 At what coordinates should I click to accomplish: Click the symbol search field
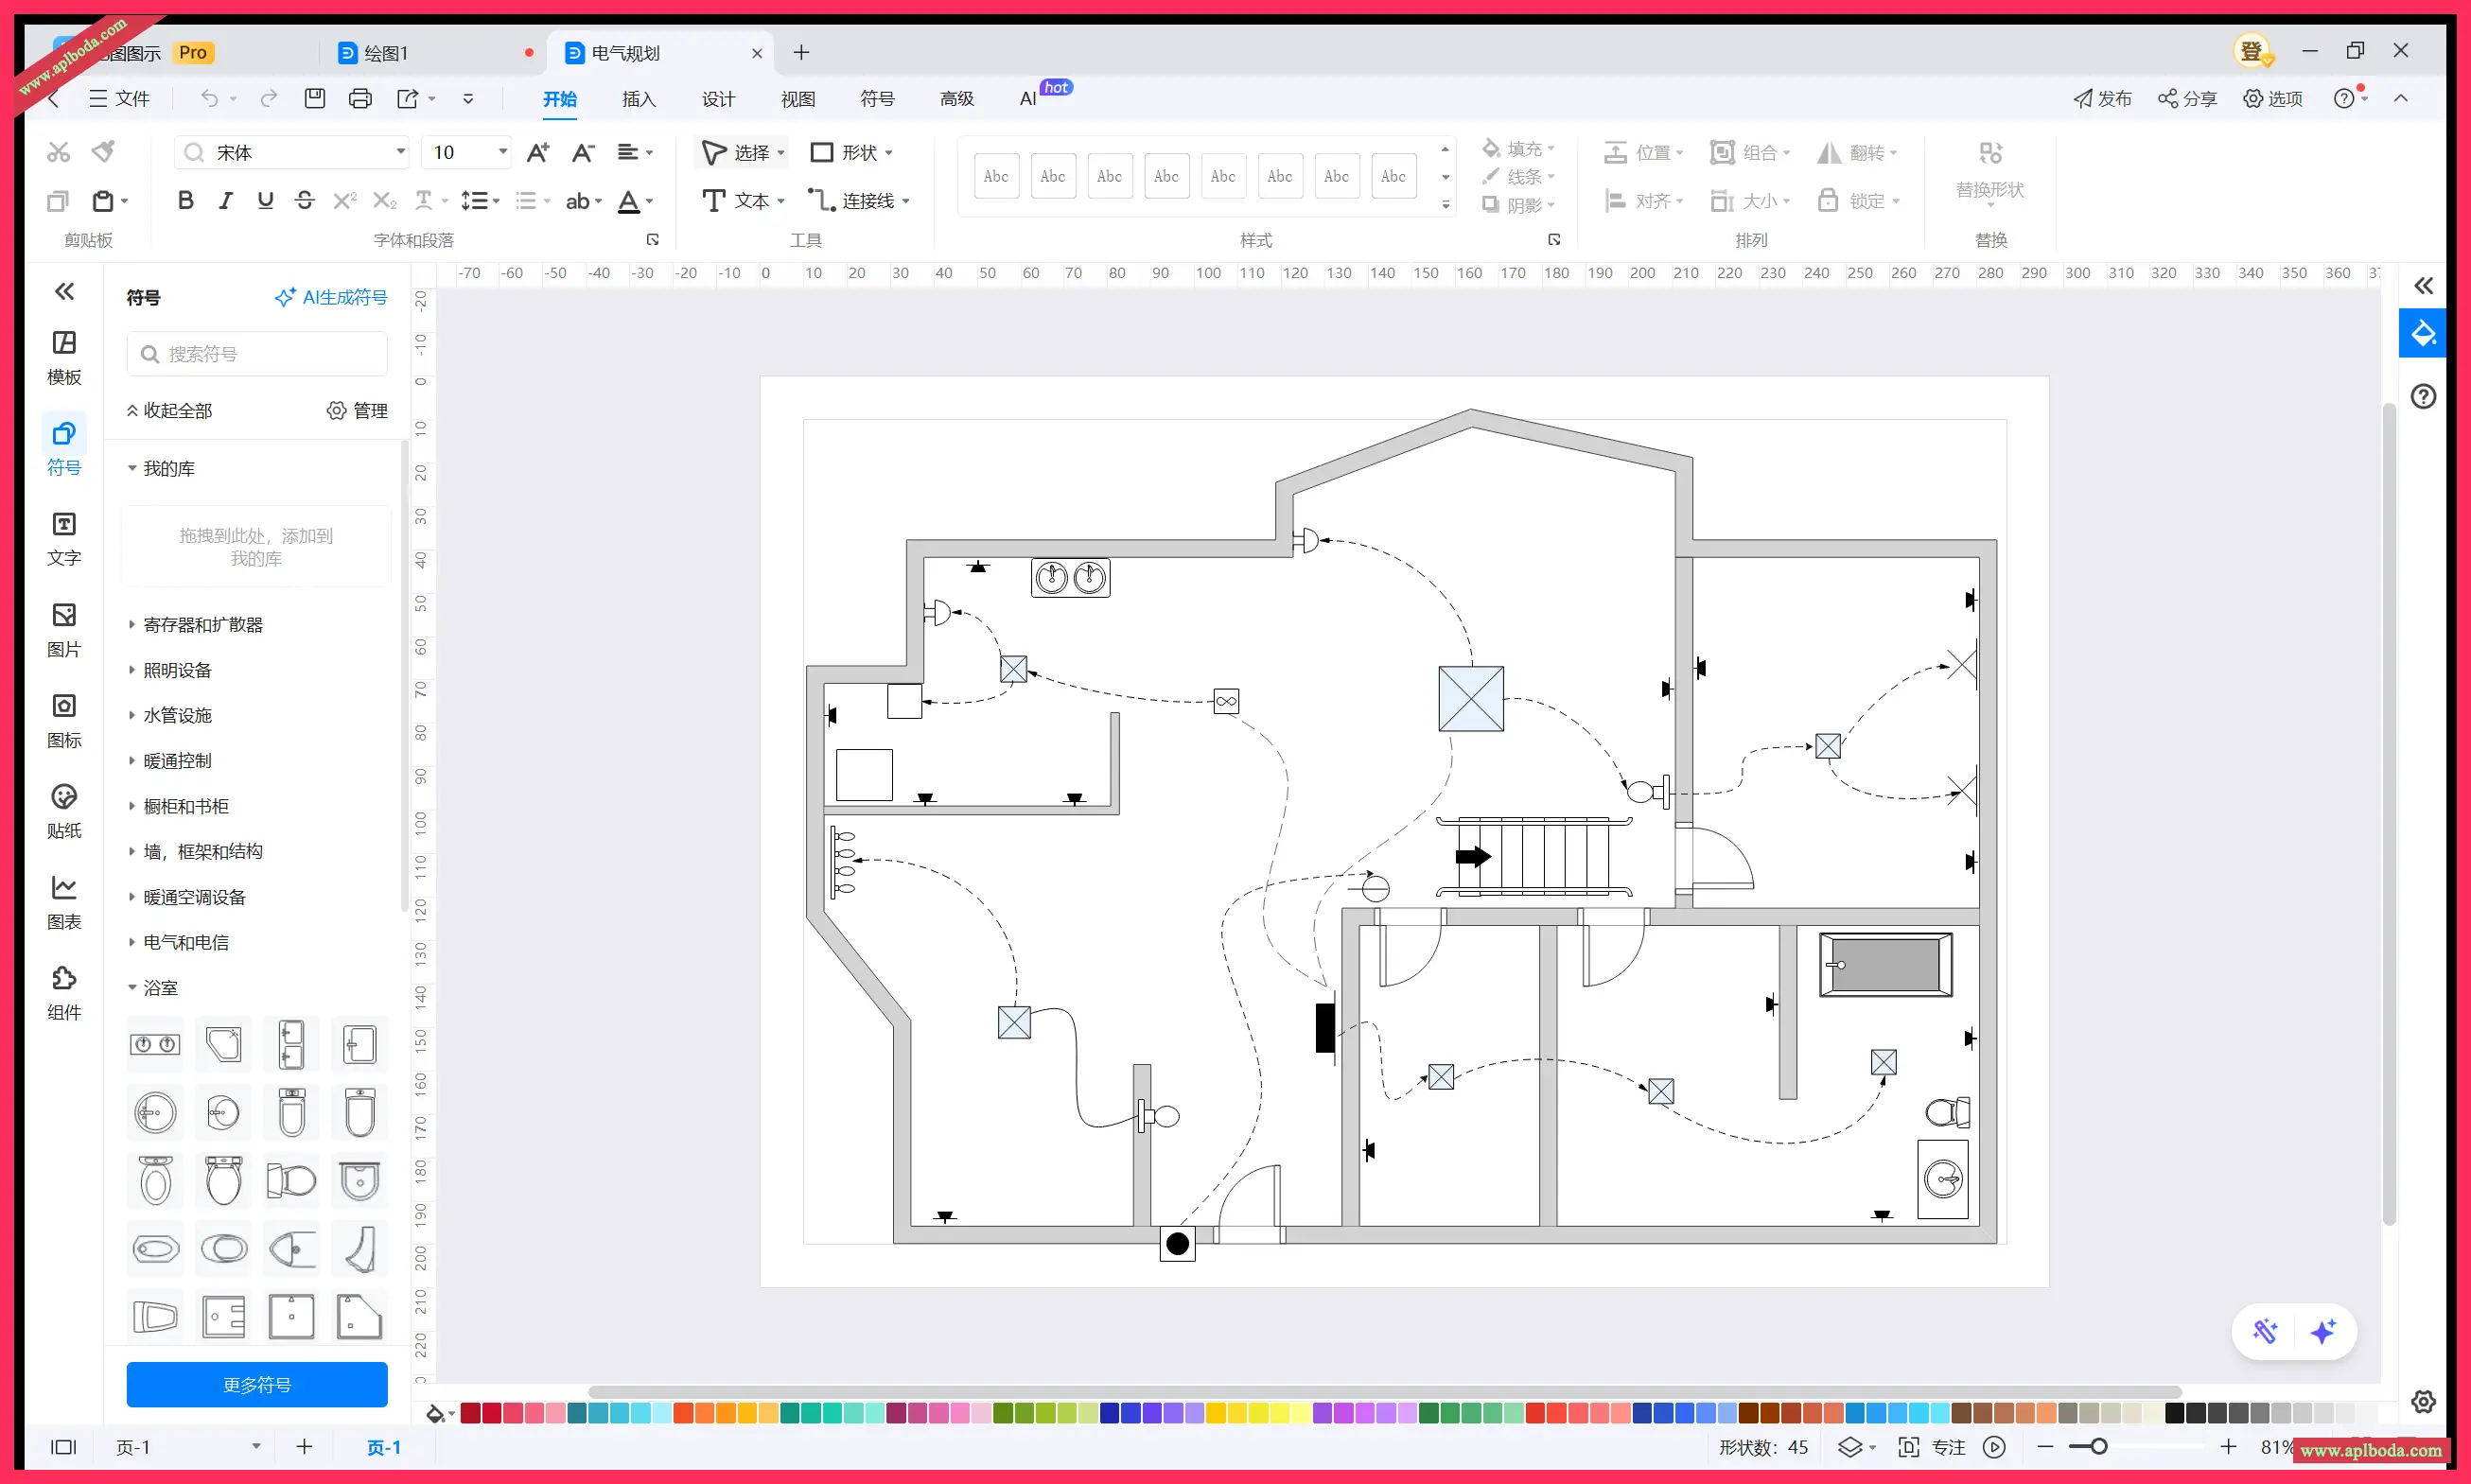(257, 354)
